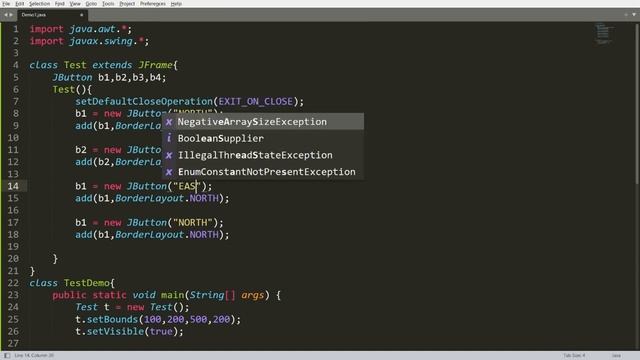Click EXIT_ON_CLOSE constant text

point(256,101)
